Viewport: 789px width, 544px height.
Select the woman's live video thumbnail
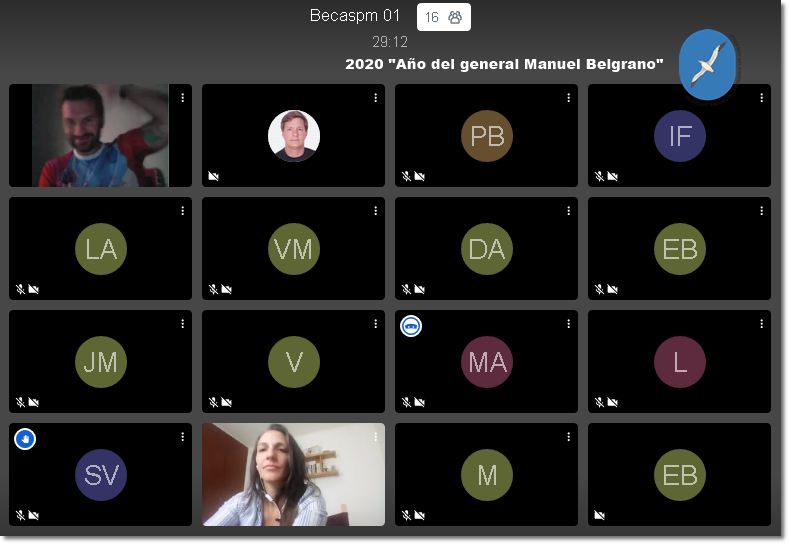(293, 474)
